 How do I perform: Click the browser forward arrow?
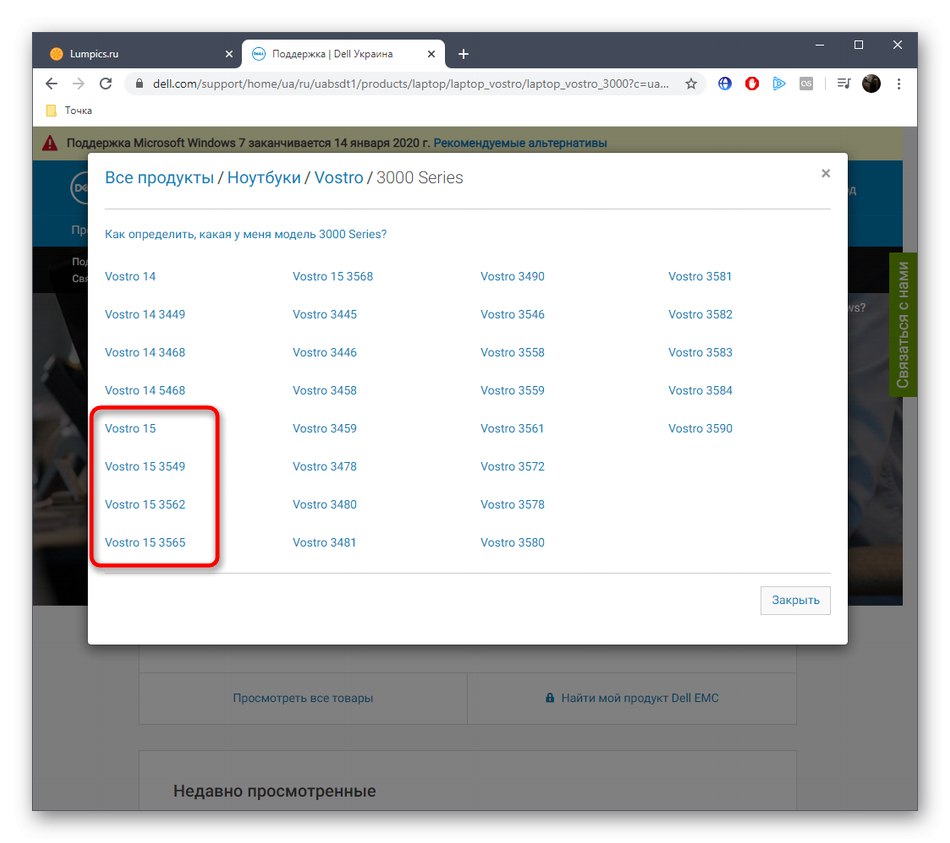79,84
